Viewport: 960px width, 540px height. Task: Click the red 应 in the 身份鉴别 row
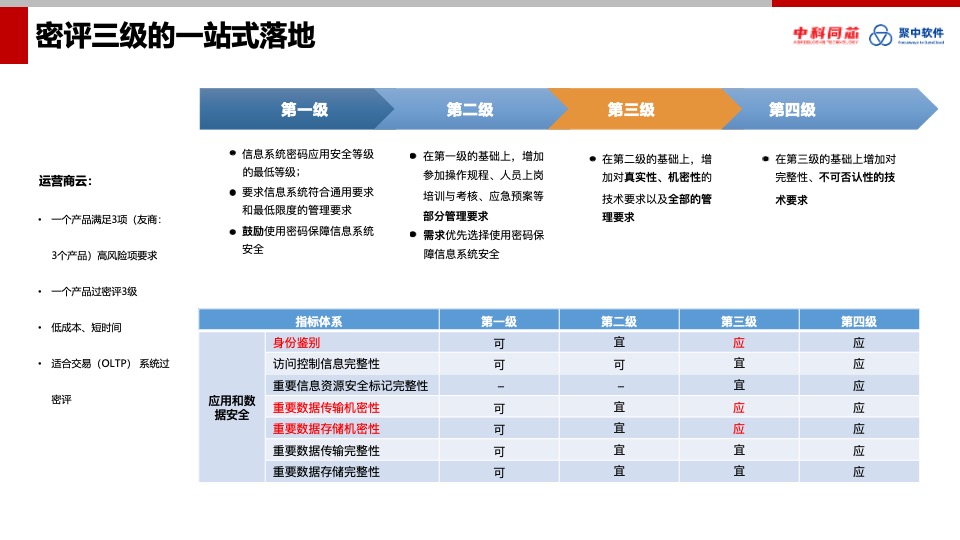point(738,343)
